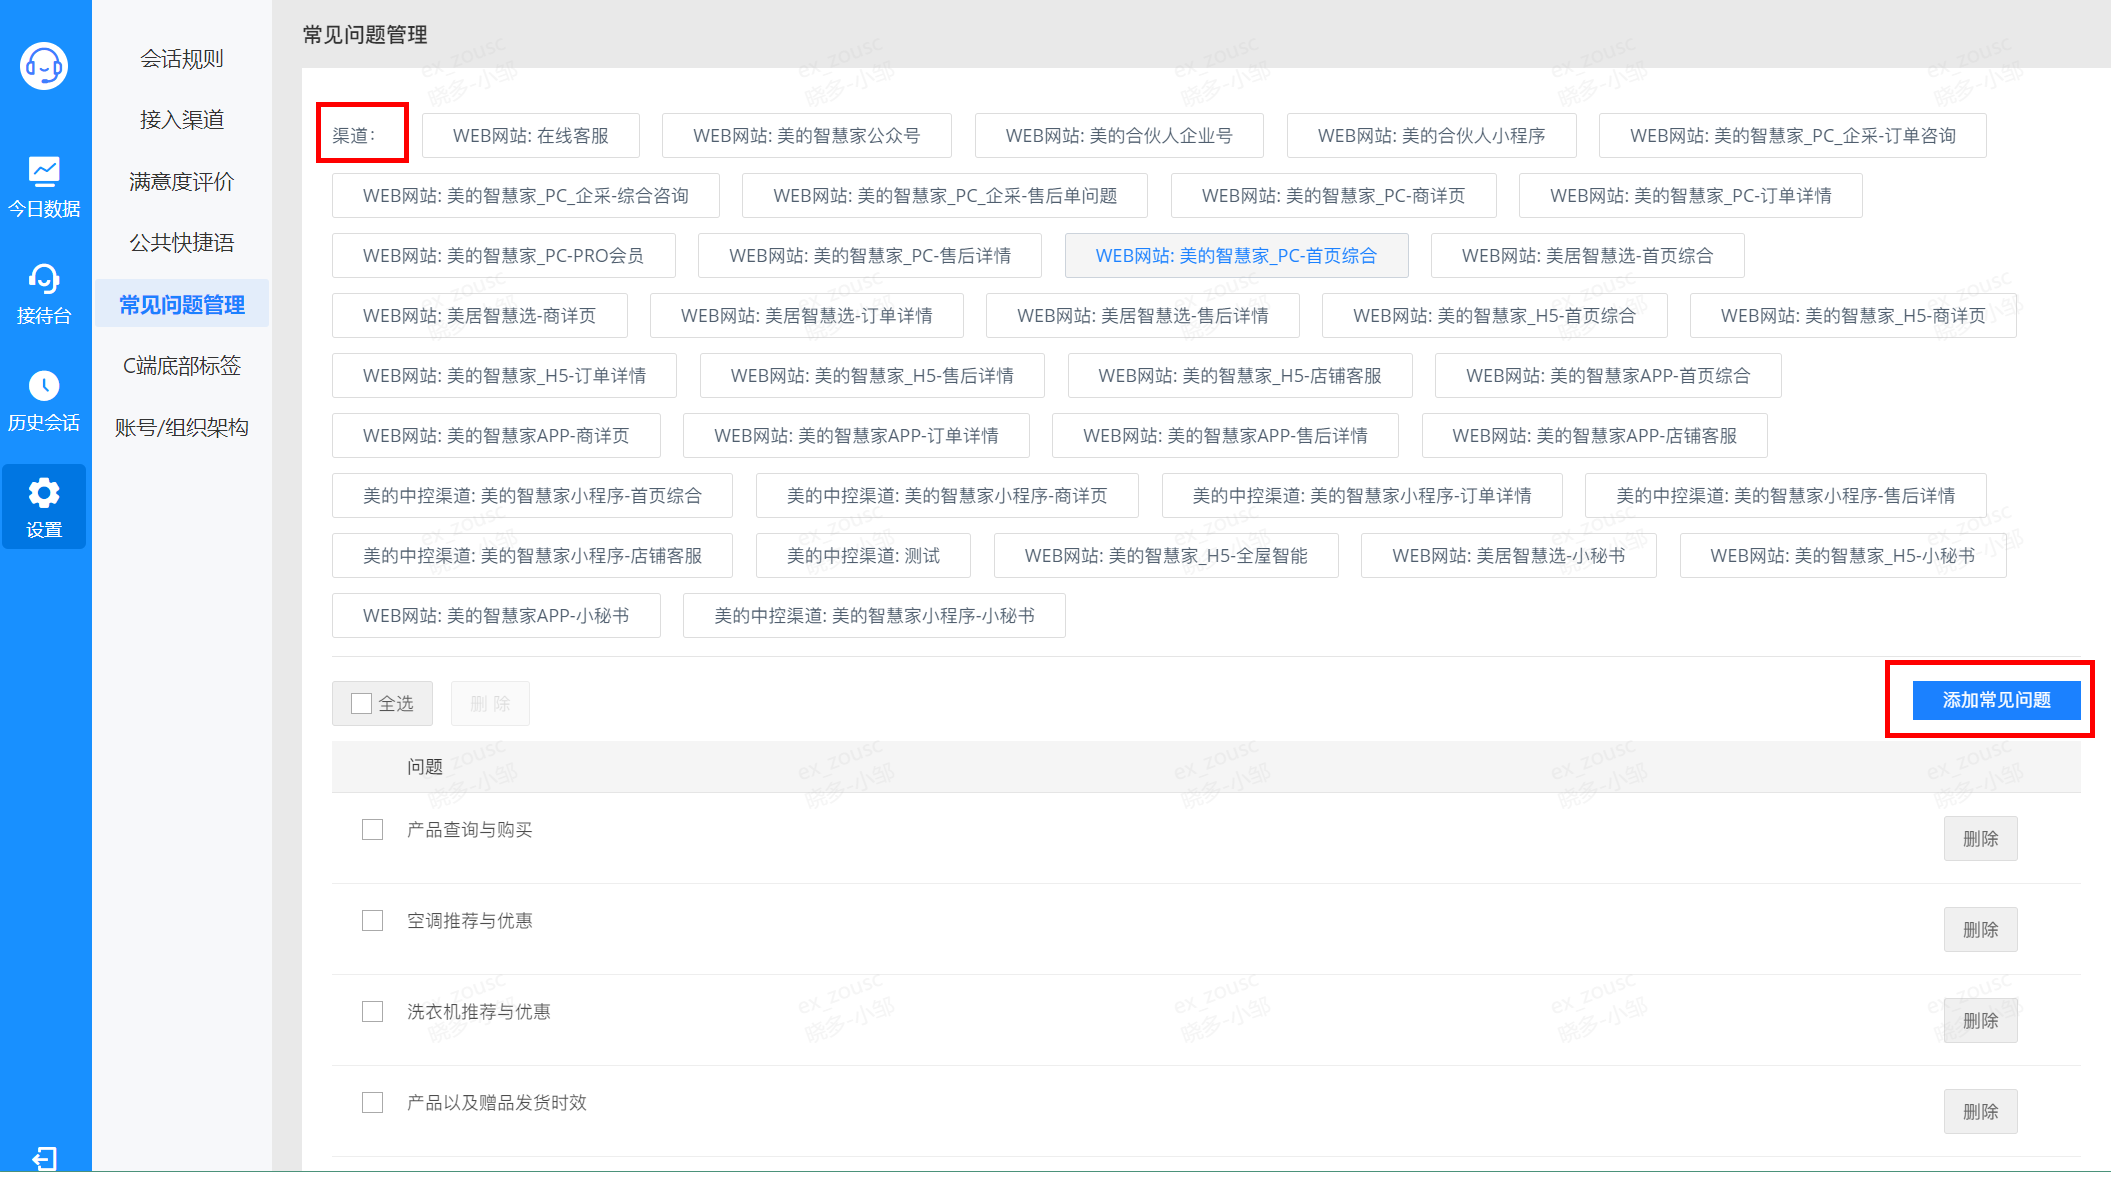Select channel WEB网站: 美的合伙人企业号
The image size is (2111, 1180).
pos(1119,136)
